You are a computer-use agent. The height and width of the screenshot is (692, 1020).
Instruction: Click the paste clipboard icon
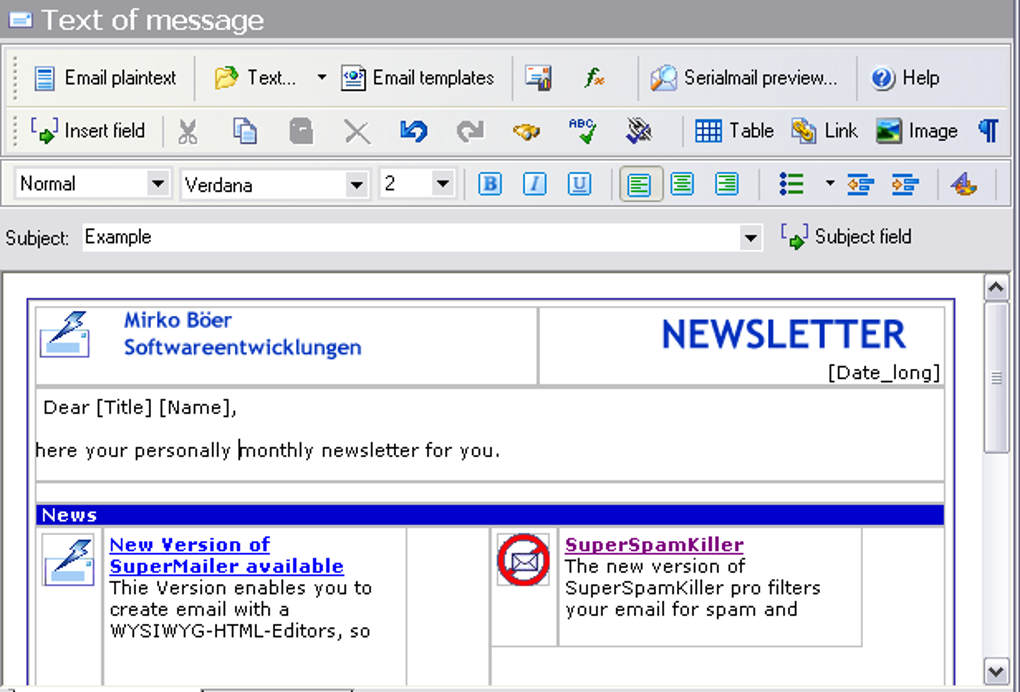301,131
